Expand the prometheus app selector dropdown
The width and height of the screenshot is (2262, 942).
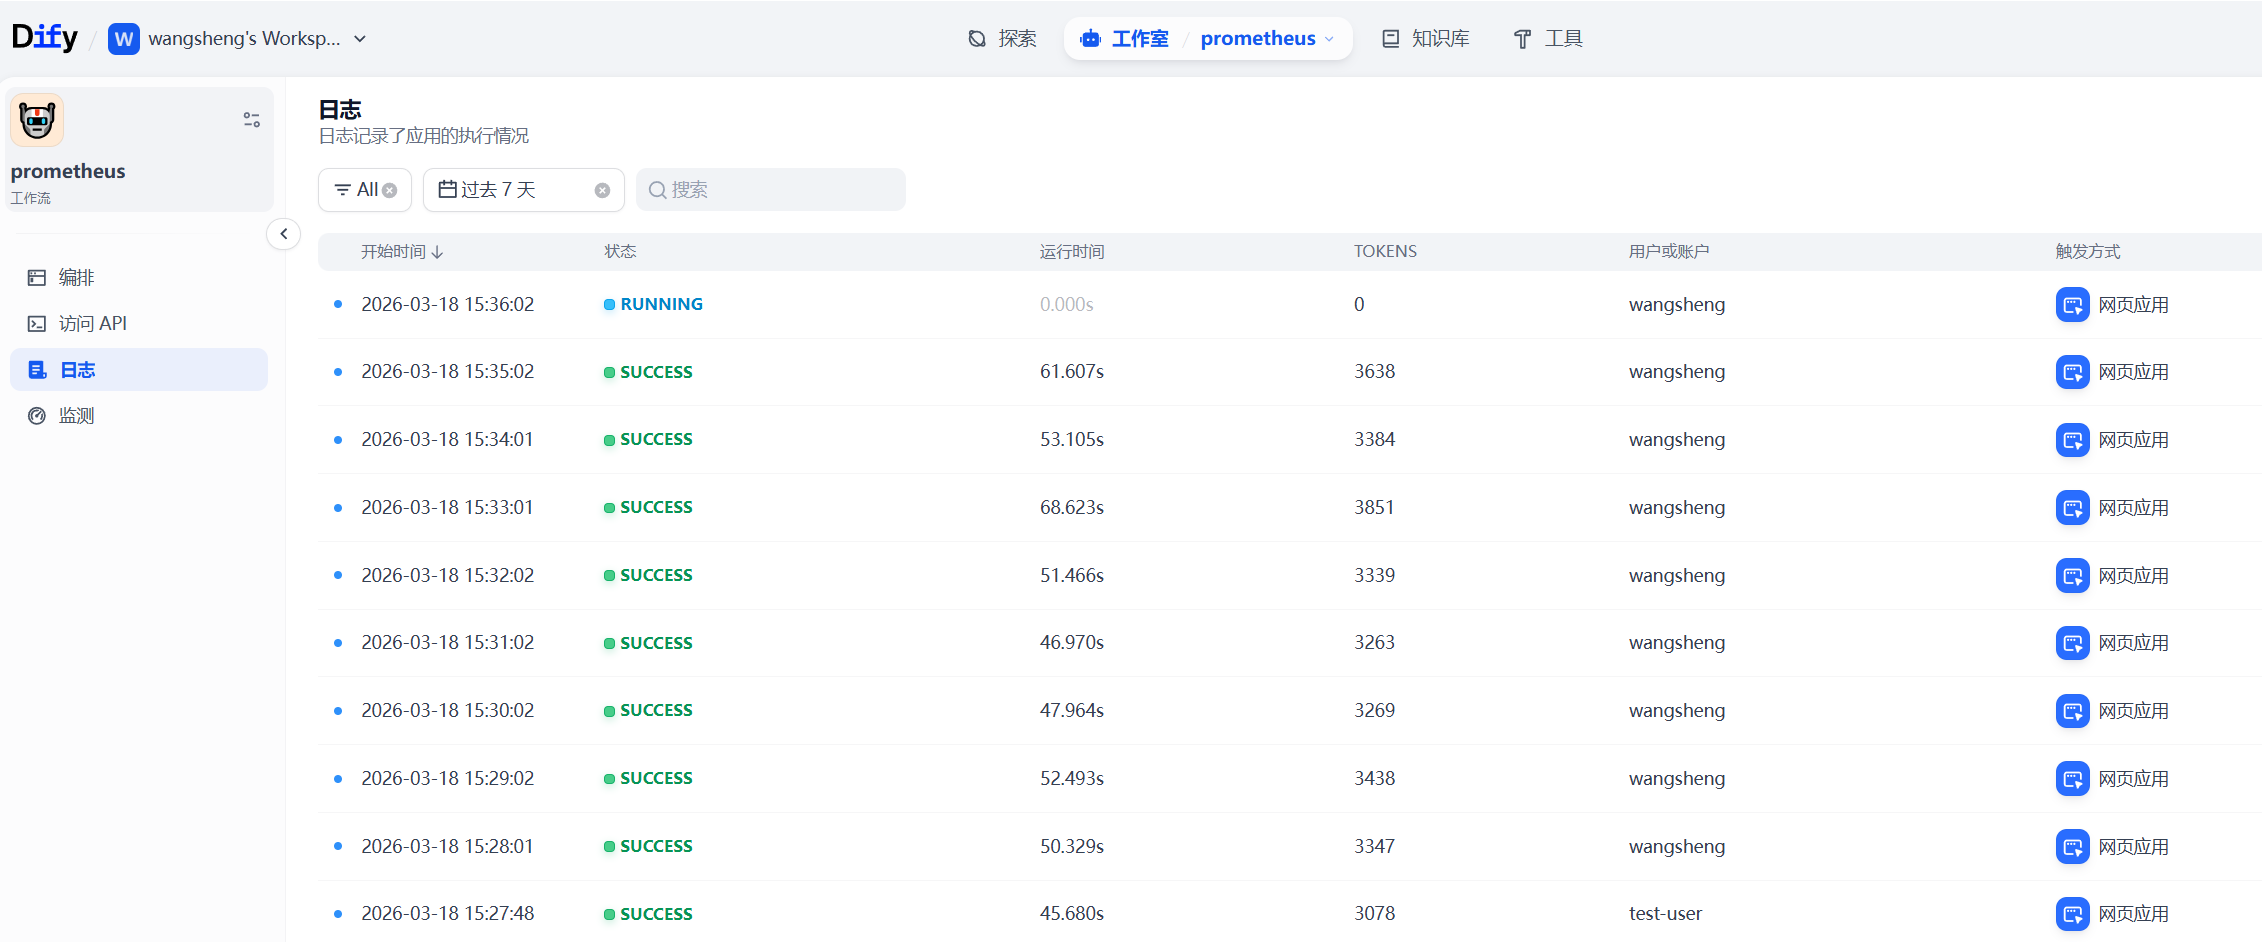coord(1329,39)
